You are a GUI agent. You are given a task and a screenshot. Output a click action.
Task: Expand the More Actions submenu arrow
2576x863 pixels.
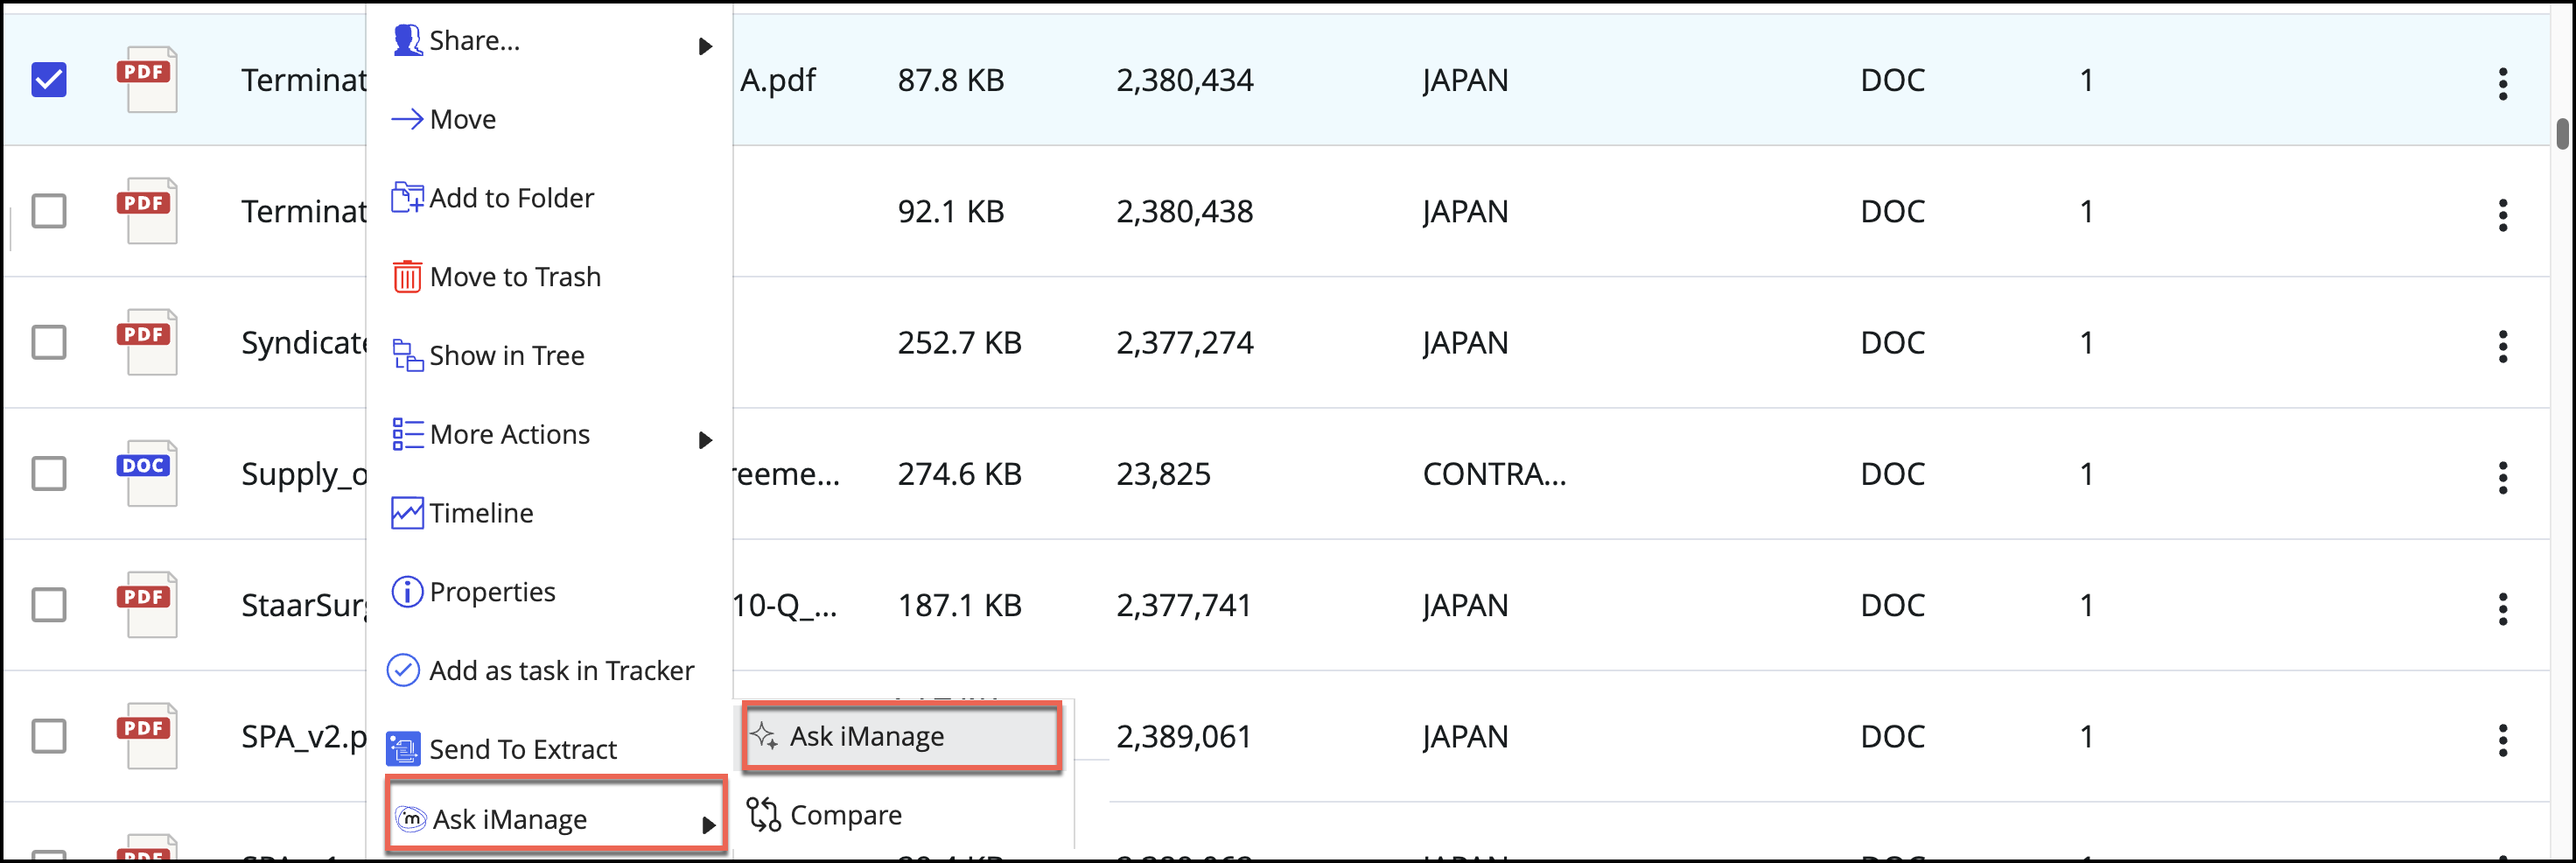(705, 440)
